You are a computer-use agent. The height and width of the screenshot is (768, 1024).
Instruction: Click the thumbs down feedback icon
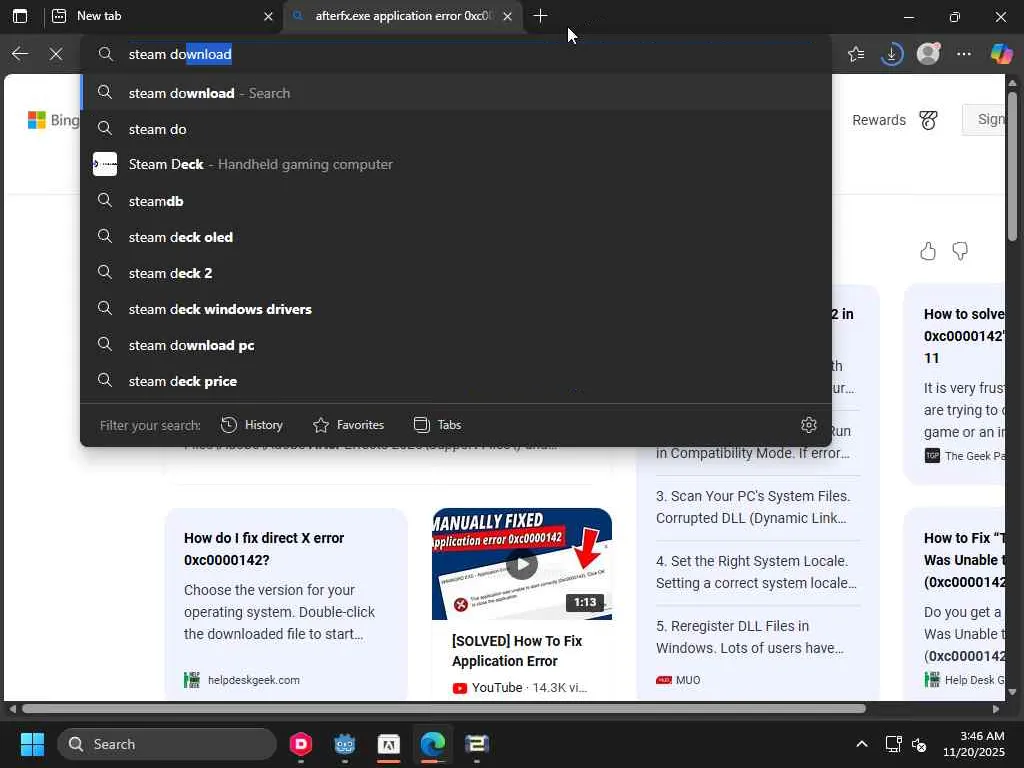960,251
